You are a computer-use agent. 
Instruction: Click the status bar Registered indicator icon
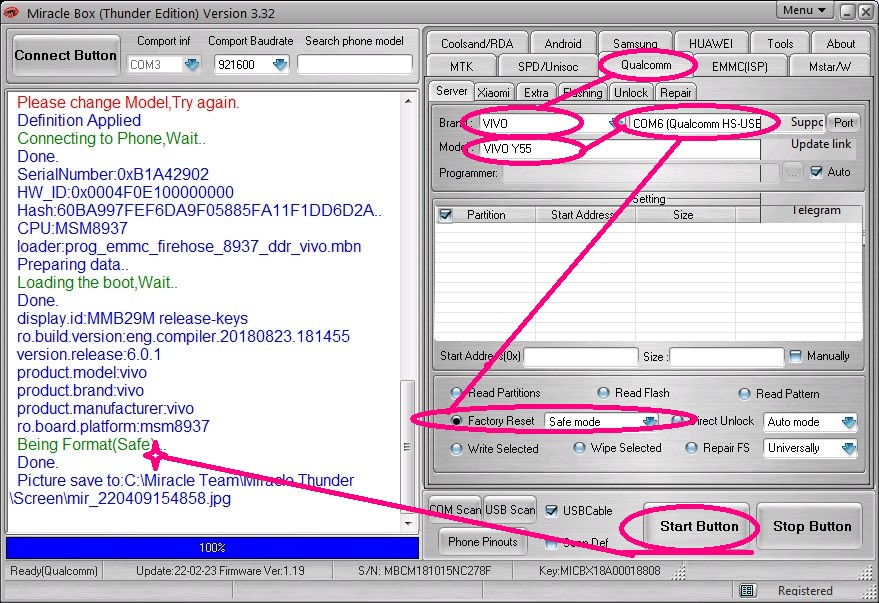pos(747,590)
